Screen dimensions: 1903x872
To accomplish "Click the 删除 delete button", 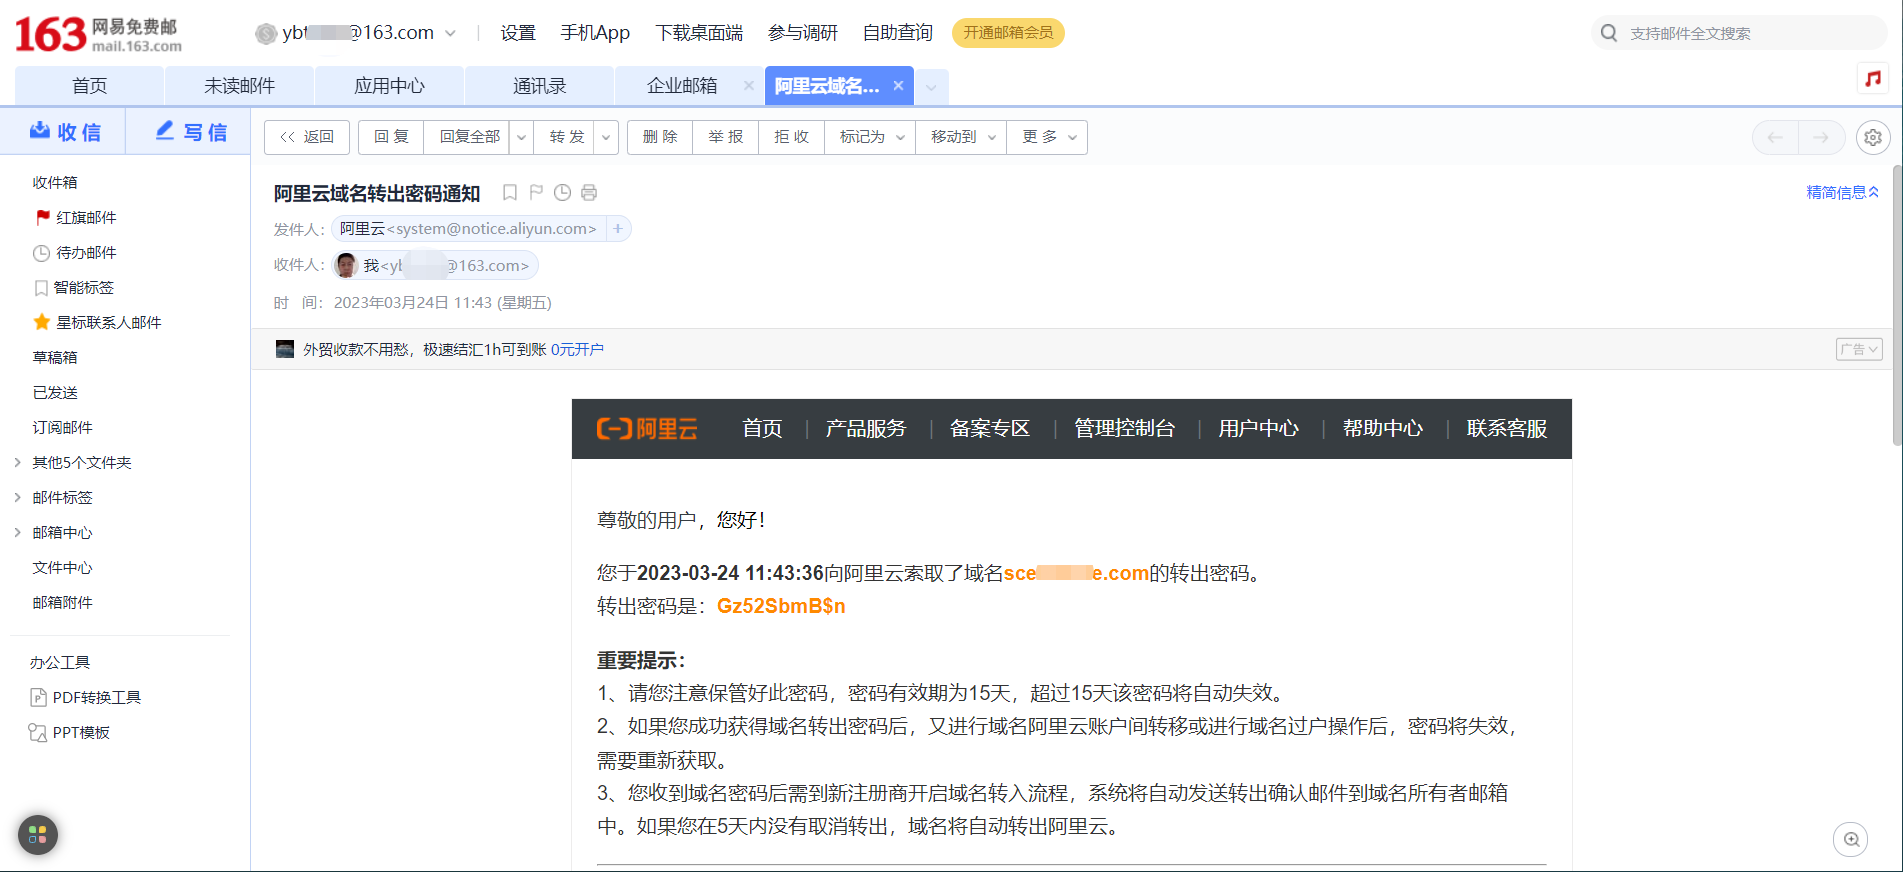I will click(x=660, y=137).
